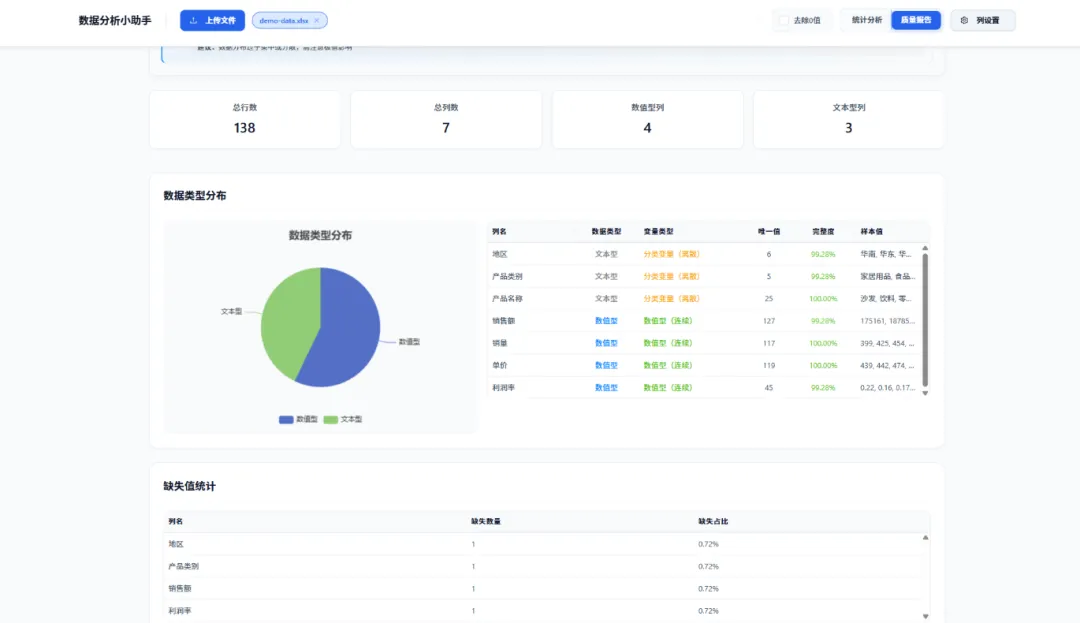Screen dimensions: 1080x623
Task: Click the 数值型 type link in 单价 row
Action: 606,366
